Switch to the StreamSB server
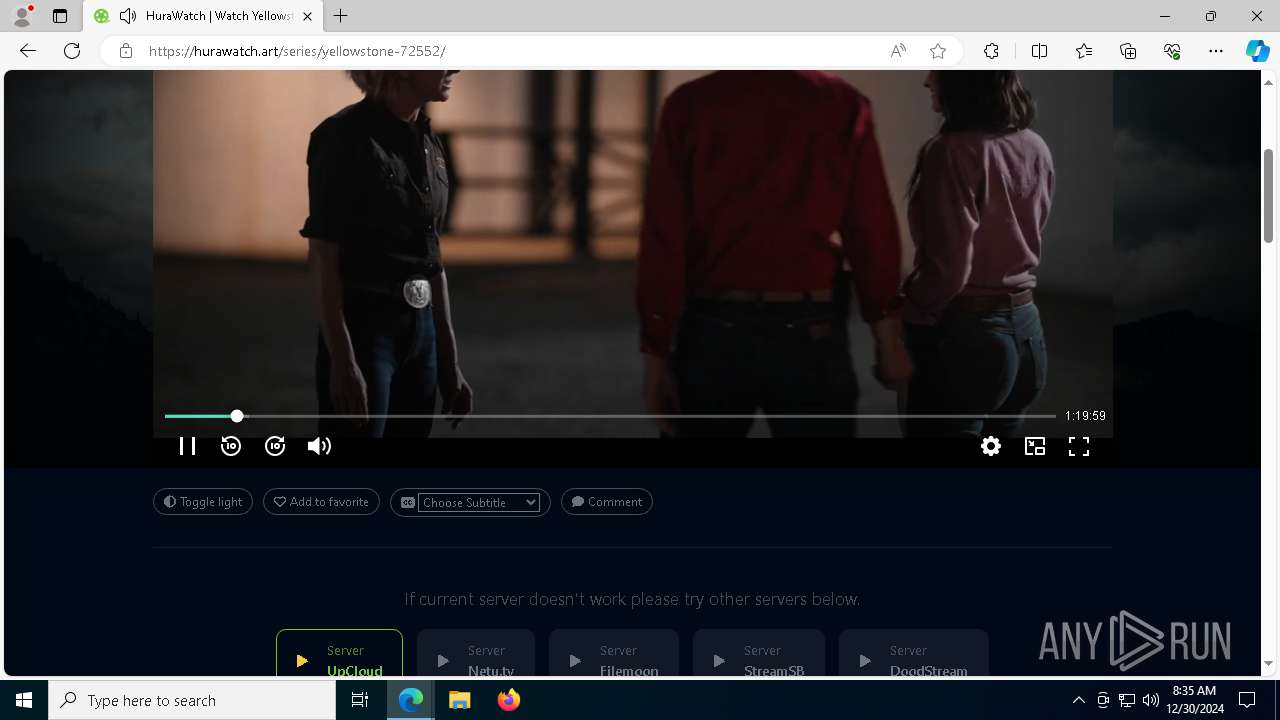Image resolution: width=1280 pixels, height=720 pixels. (759, 654)
